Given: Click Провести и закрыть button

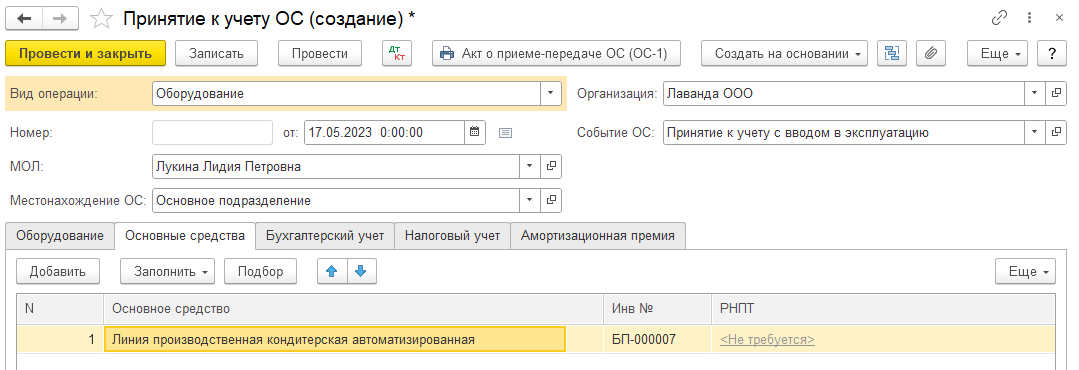Looking at the screenshot, I should tap(85, 54).
